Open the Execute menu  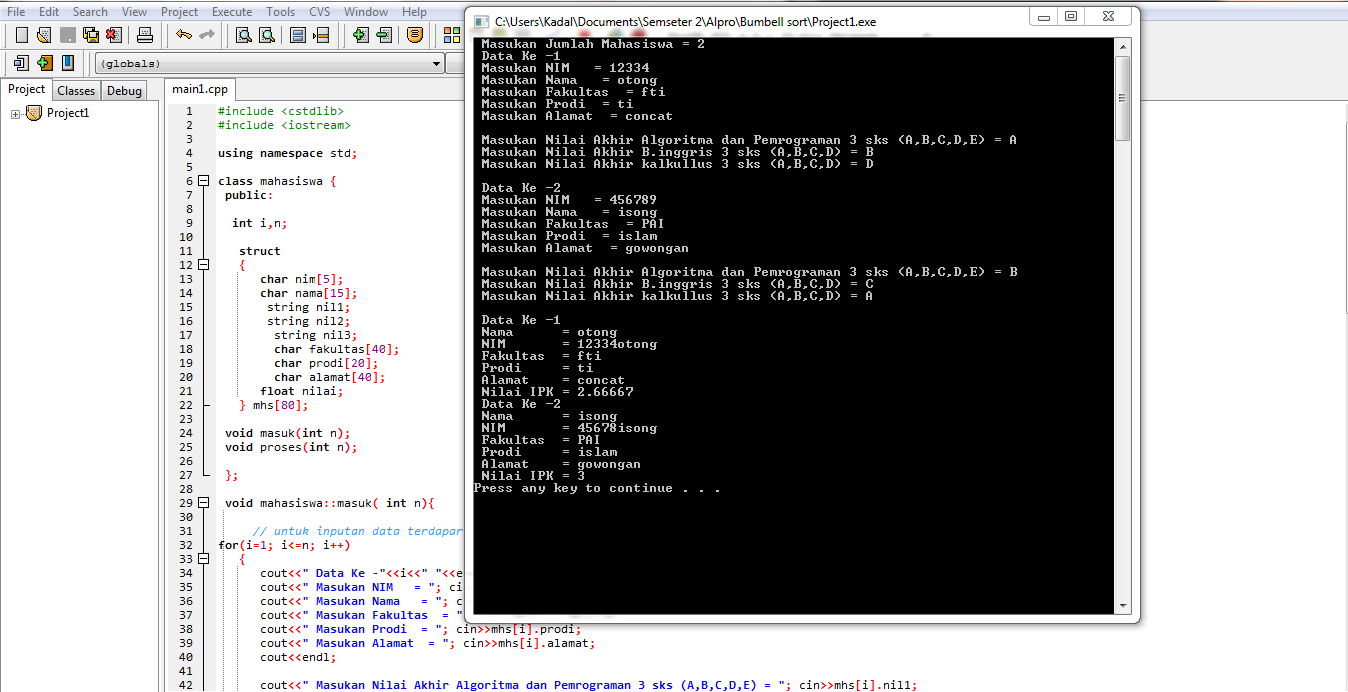(x=232, y=12)
